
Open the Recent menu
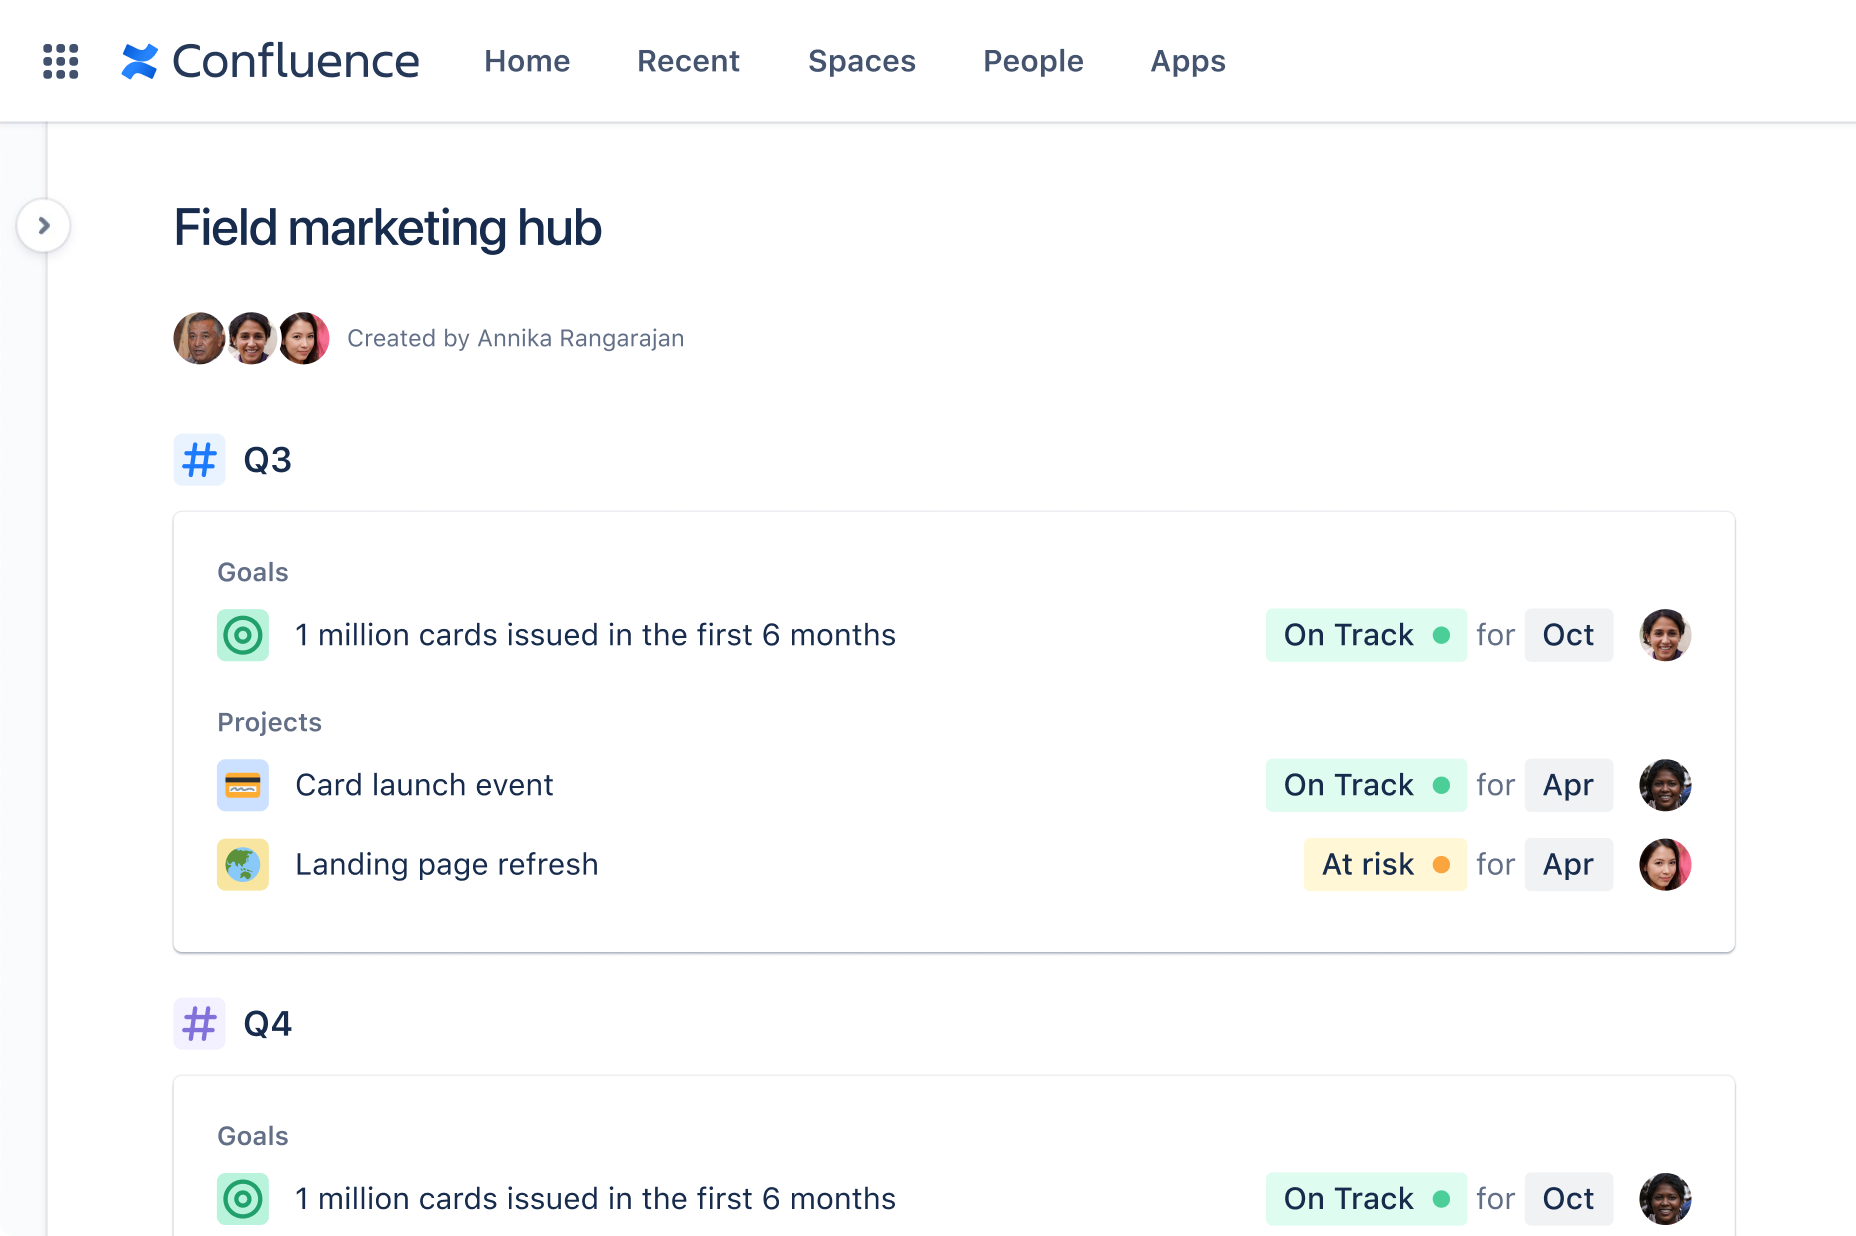[x=688, y=61]
